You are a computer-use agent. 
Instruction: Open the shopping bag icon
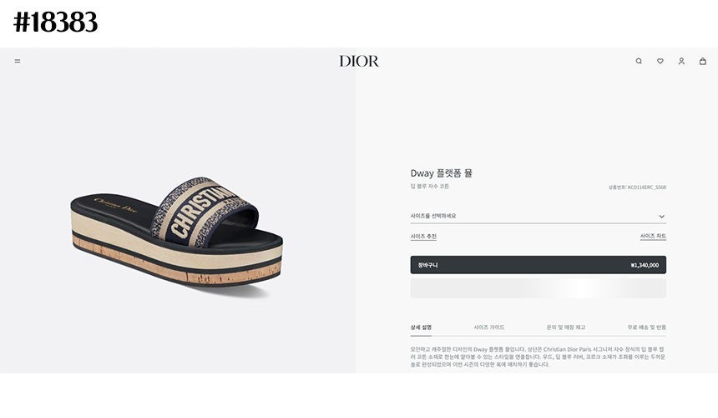pyautogui.click(x=703, y=61)
